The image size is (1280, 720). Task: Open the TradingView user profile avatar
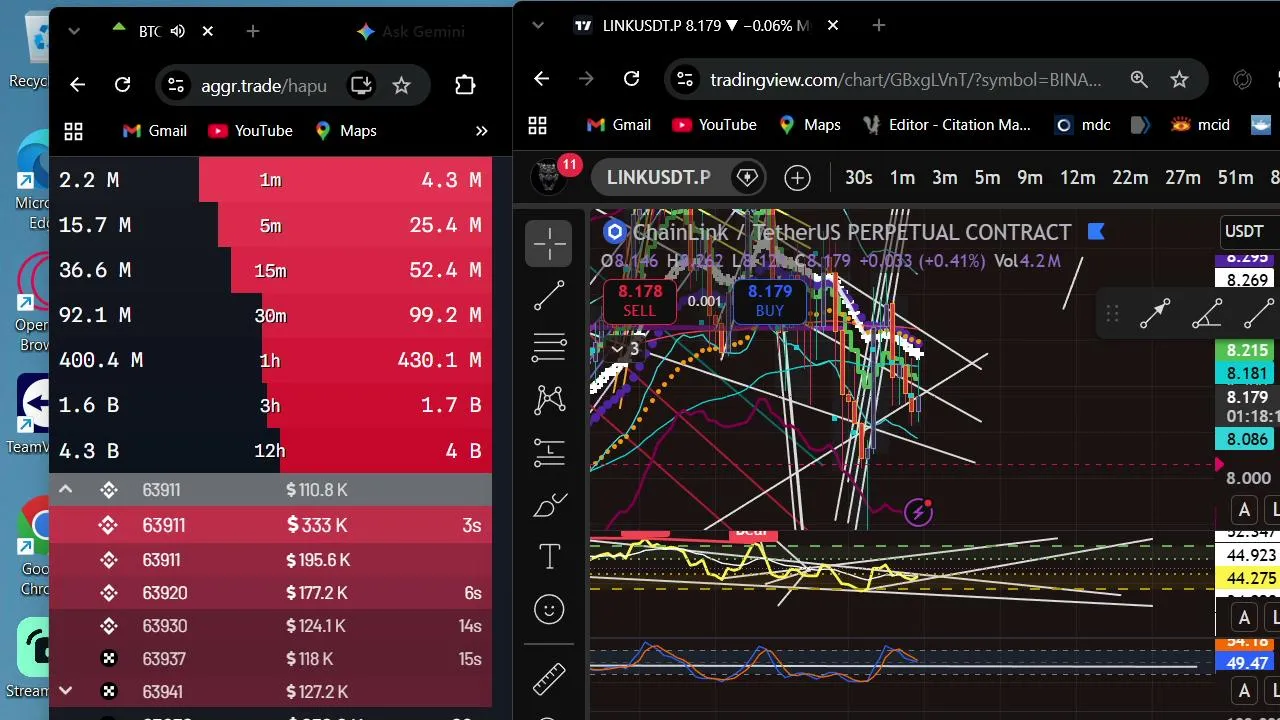[x=547, y=178]
